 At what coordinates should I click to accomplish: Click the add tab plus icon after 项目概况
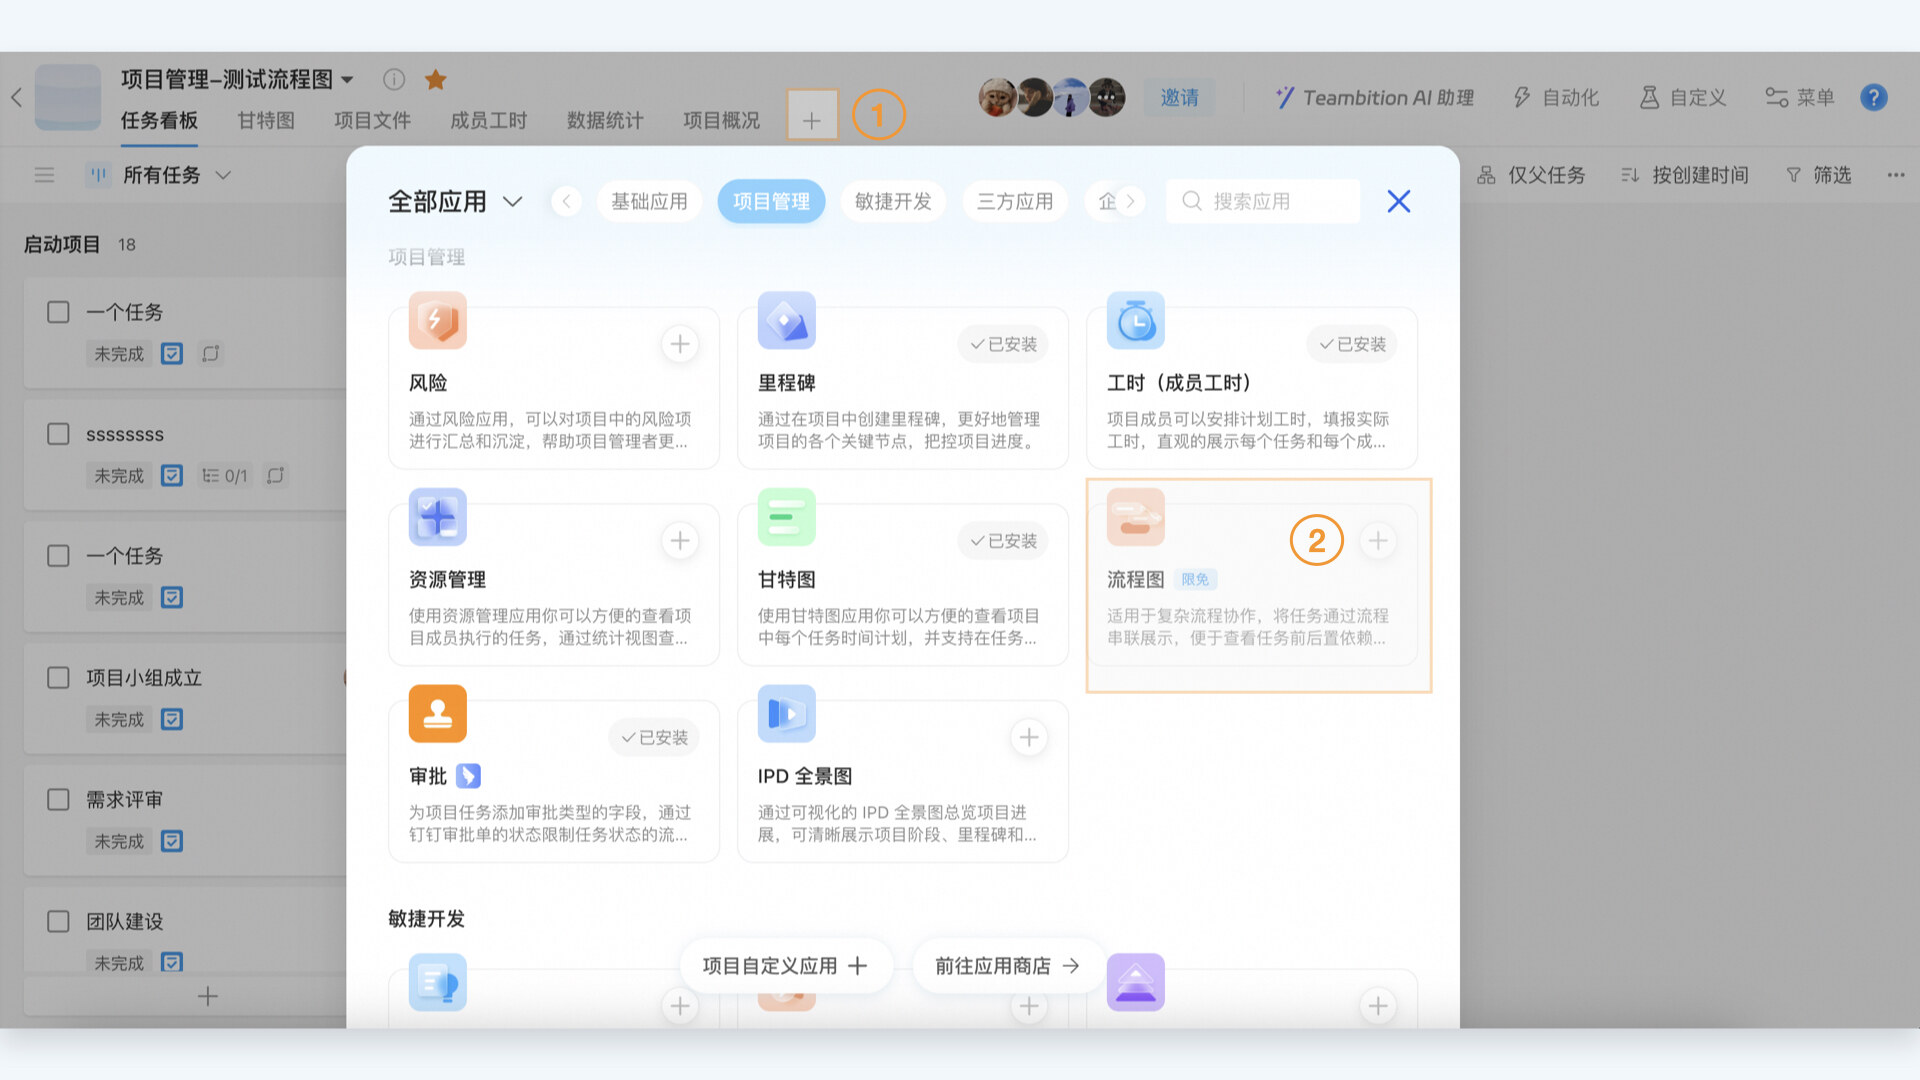point(812,121)
